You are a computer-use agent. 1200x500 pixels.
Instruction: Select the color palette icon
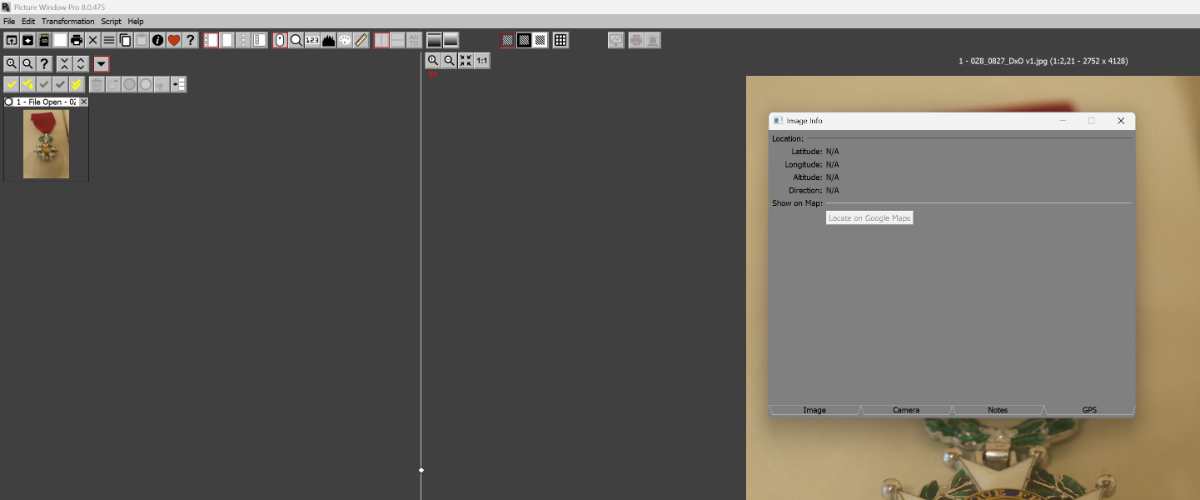(x=344, y=40)
